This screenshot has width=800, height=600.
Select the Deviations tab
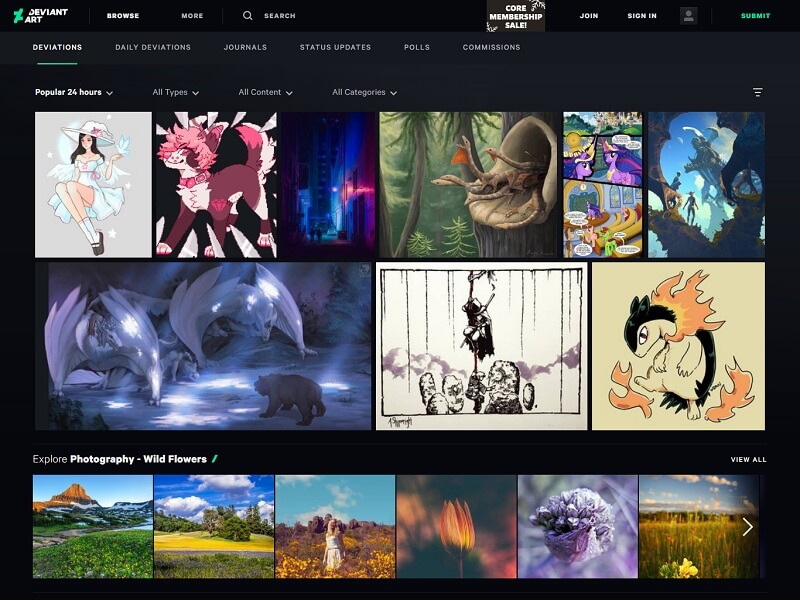coord(57,47)
